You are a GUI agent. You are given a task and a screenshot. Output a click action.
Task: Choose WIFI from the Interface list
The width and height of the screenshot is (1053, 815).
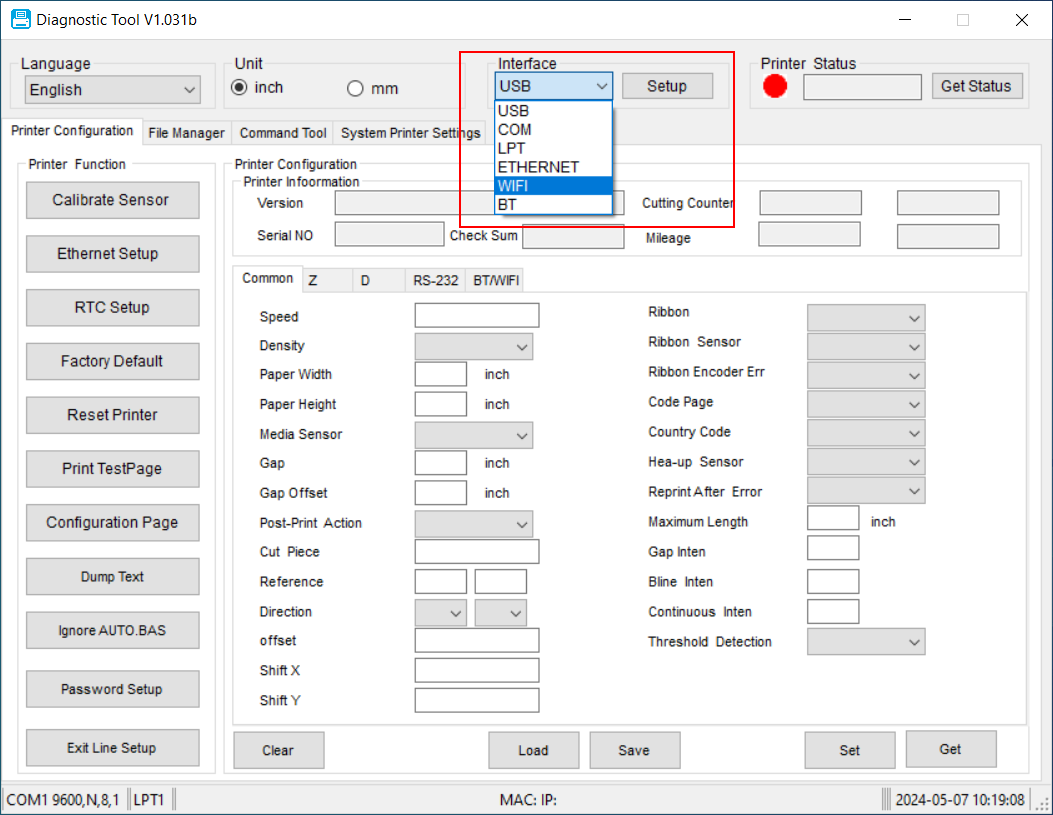tap(553, 186)
